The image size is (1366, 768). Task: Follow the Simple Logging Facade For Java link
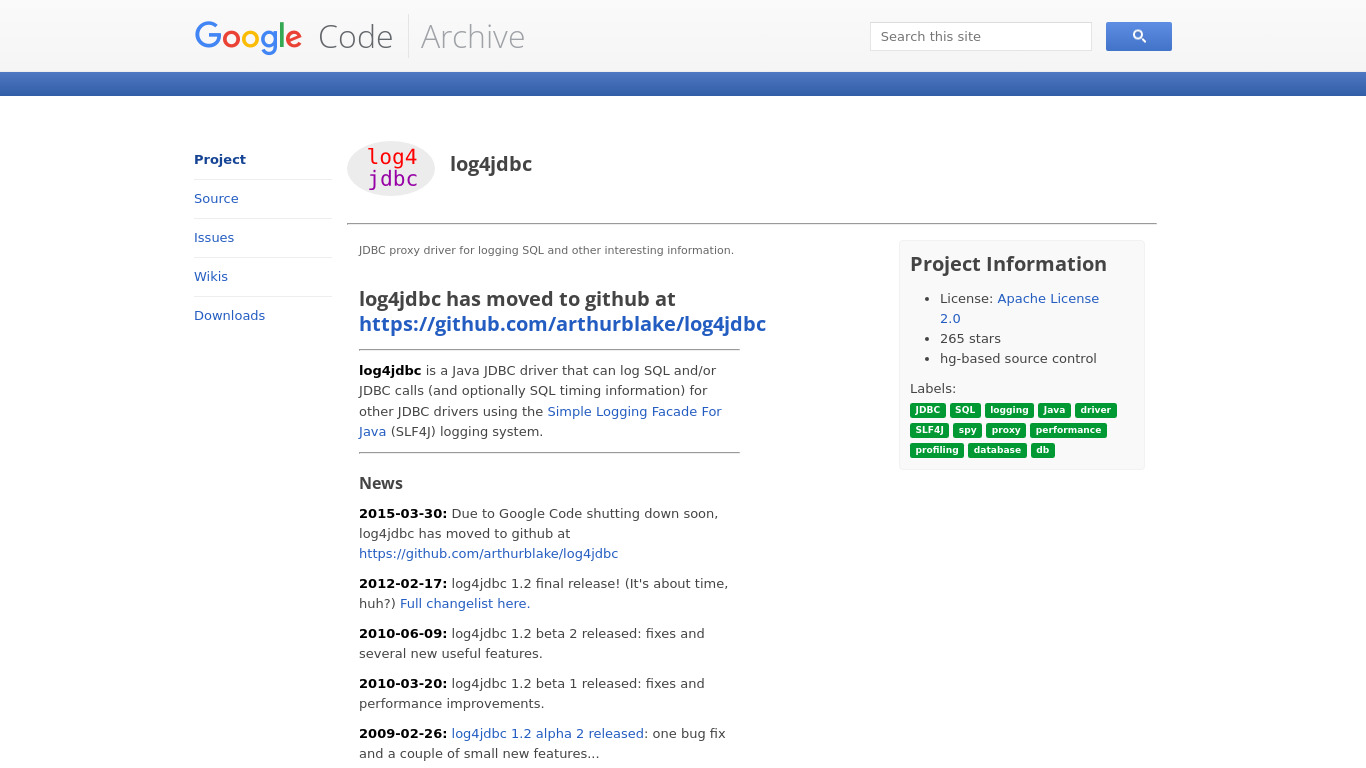540,421
